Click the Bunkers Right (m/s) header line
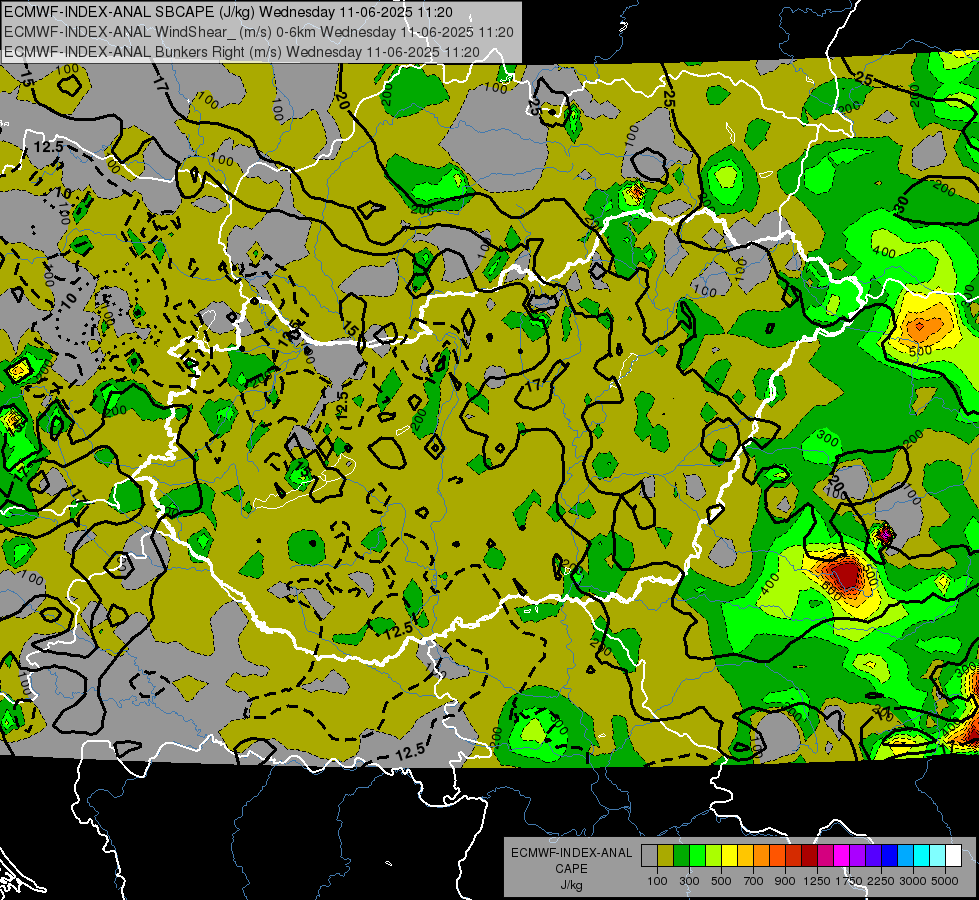 point(242,52)
